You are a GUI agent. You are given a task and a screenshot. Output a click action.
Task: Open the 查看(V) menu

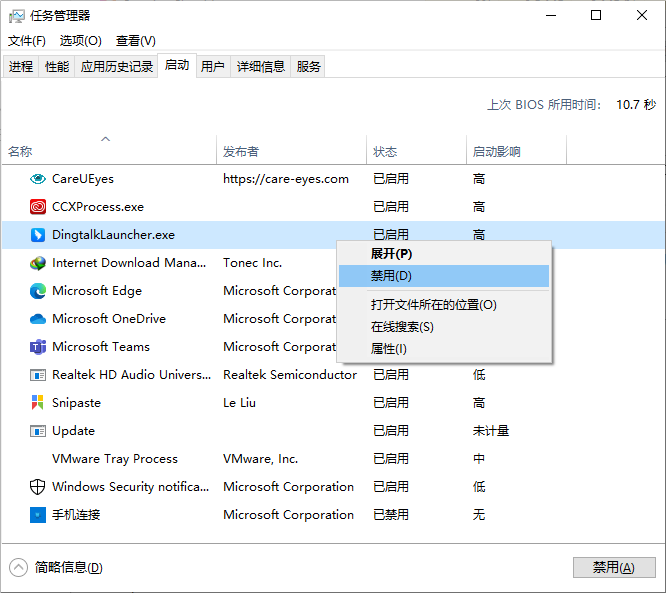[x=136, y=41]
